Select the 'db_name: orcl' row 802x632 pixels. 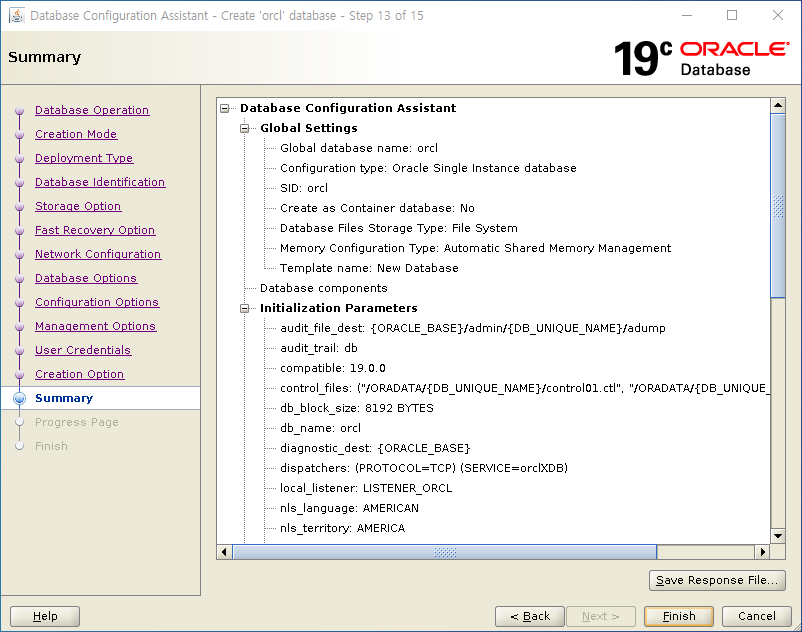[320, 428]
